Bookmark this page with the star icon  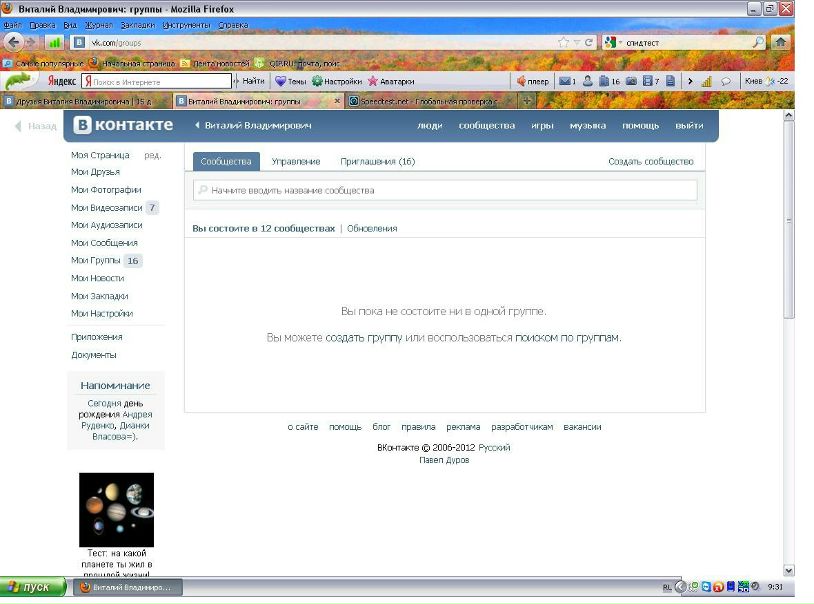pyautogui.click(x=564, y=43)
